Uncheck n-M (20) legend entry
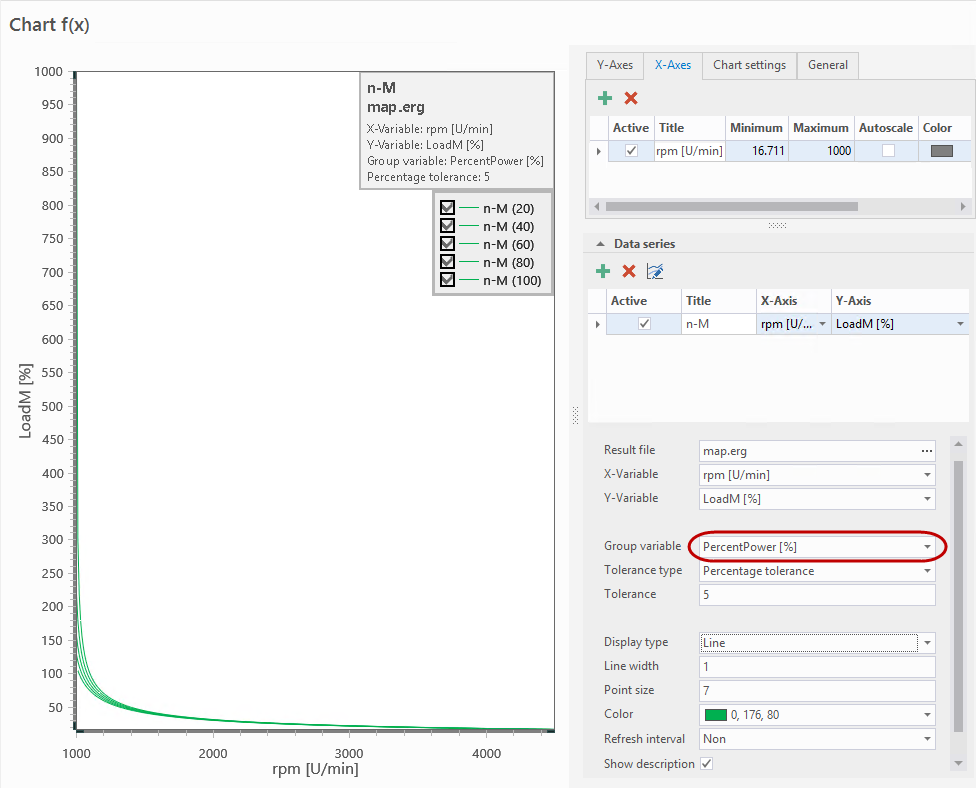The image size is (976, 788). (447, 207)
